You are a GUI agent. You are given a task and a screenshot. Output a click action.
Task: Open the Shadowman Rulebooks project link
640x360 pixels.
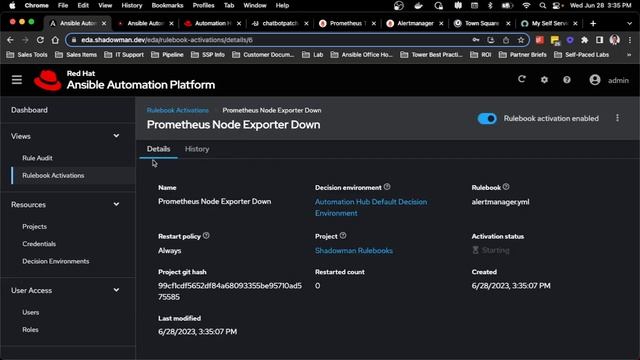(x=353, y=251)
